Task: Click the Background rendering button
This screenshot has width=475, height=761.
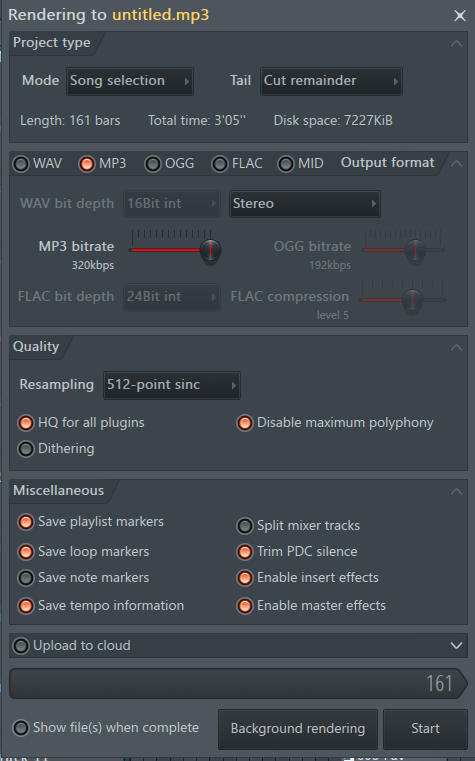Action: coord(298,729)
